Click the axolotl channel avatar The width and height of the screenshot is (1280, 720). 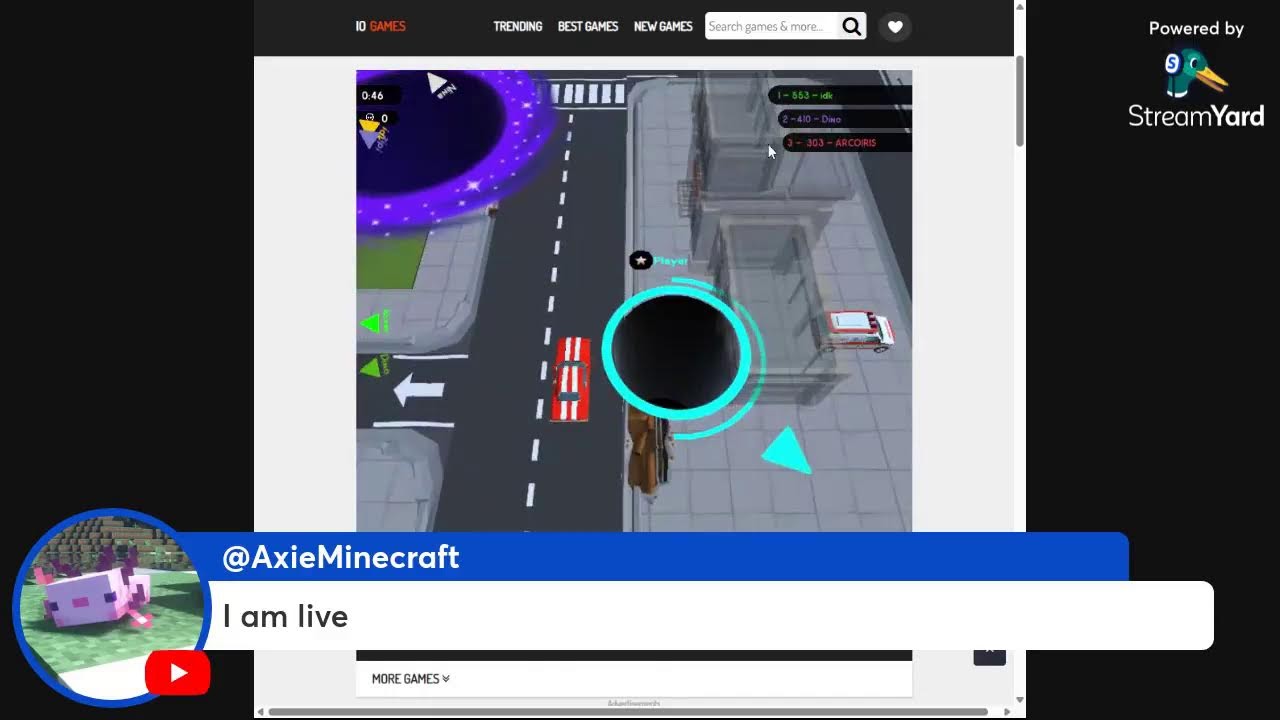pos(110,607)
